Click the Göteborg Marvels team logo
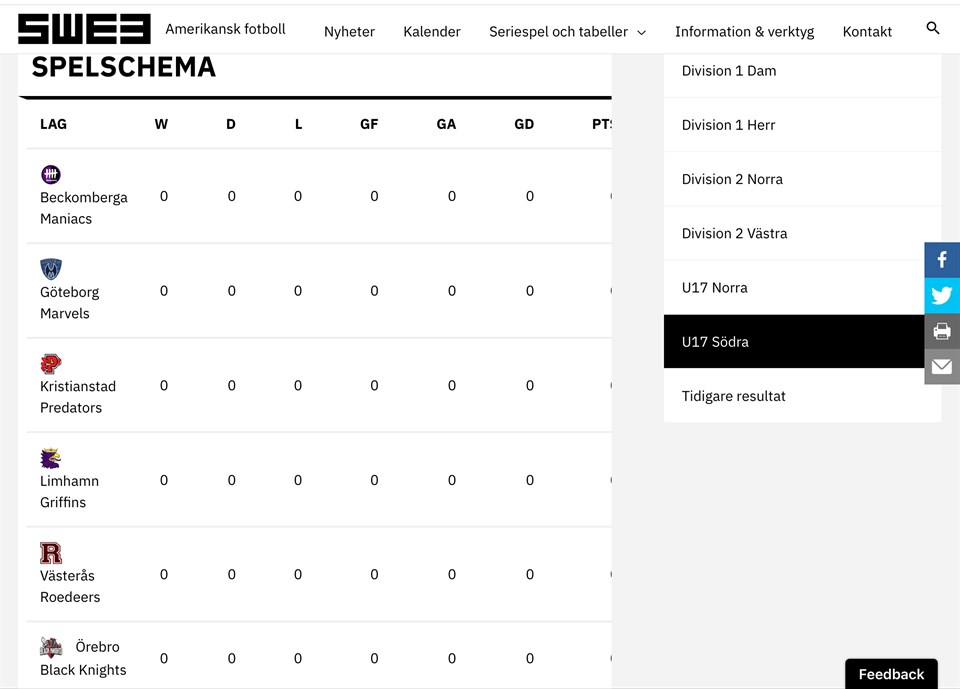This screenshot has width=960, height=689. [51, 269]
